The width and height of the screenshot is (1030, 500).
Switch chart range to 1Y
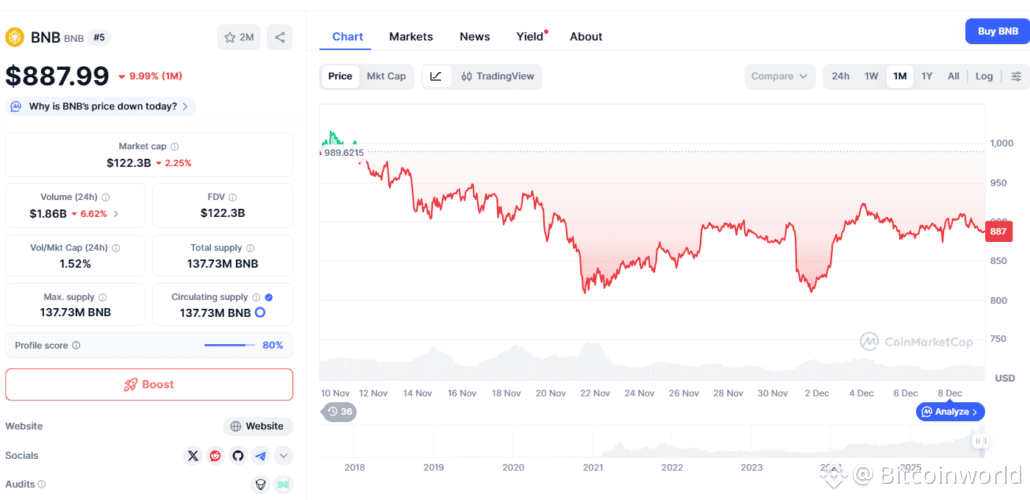927,76
